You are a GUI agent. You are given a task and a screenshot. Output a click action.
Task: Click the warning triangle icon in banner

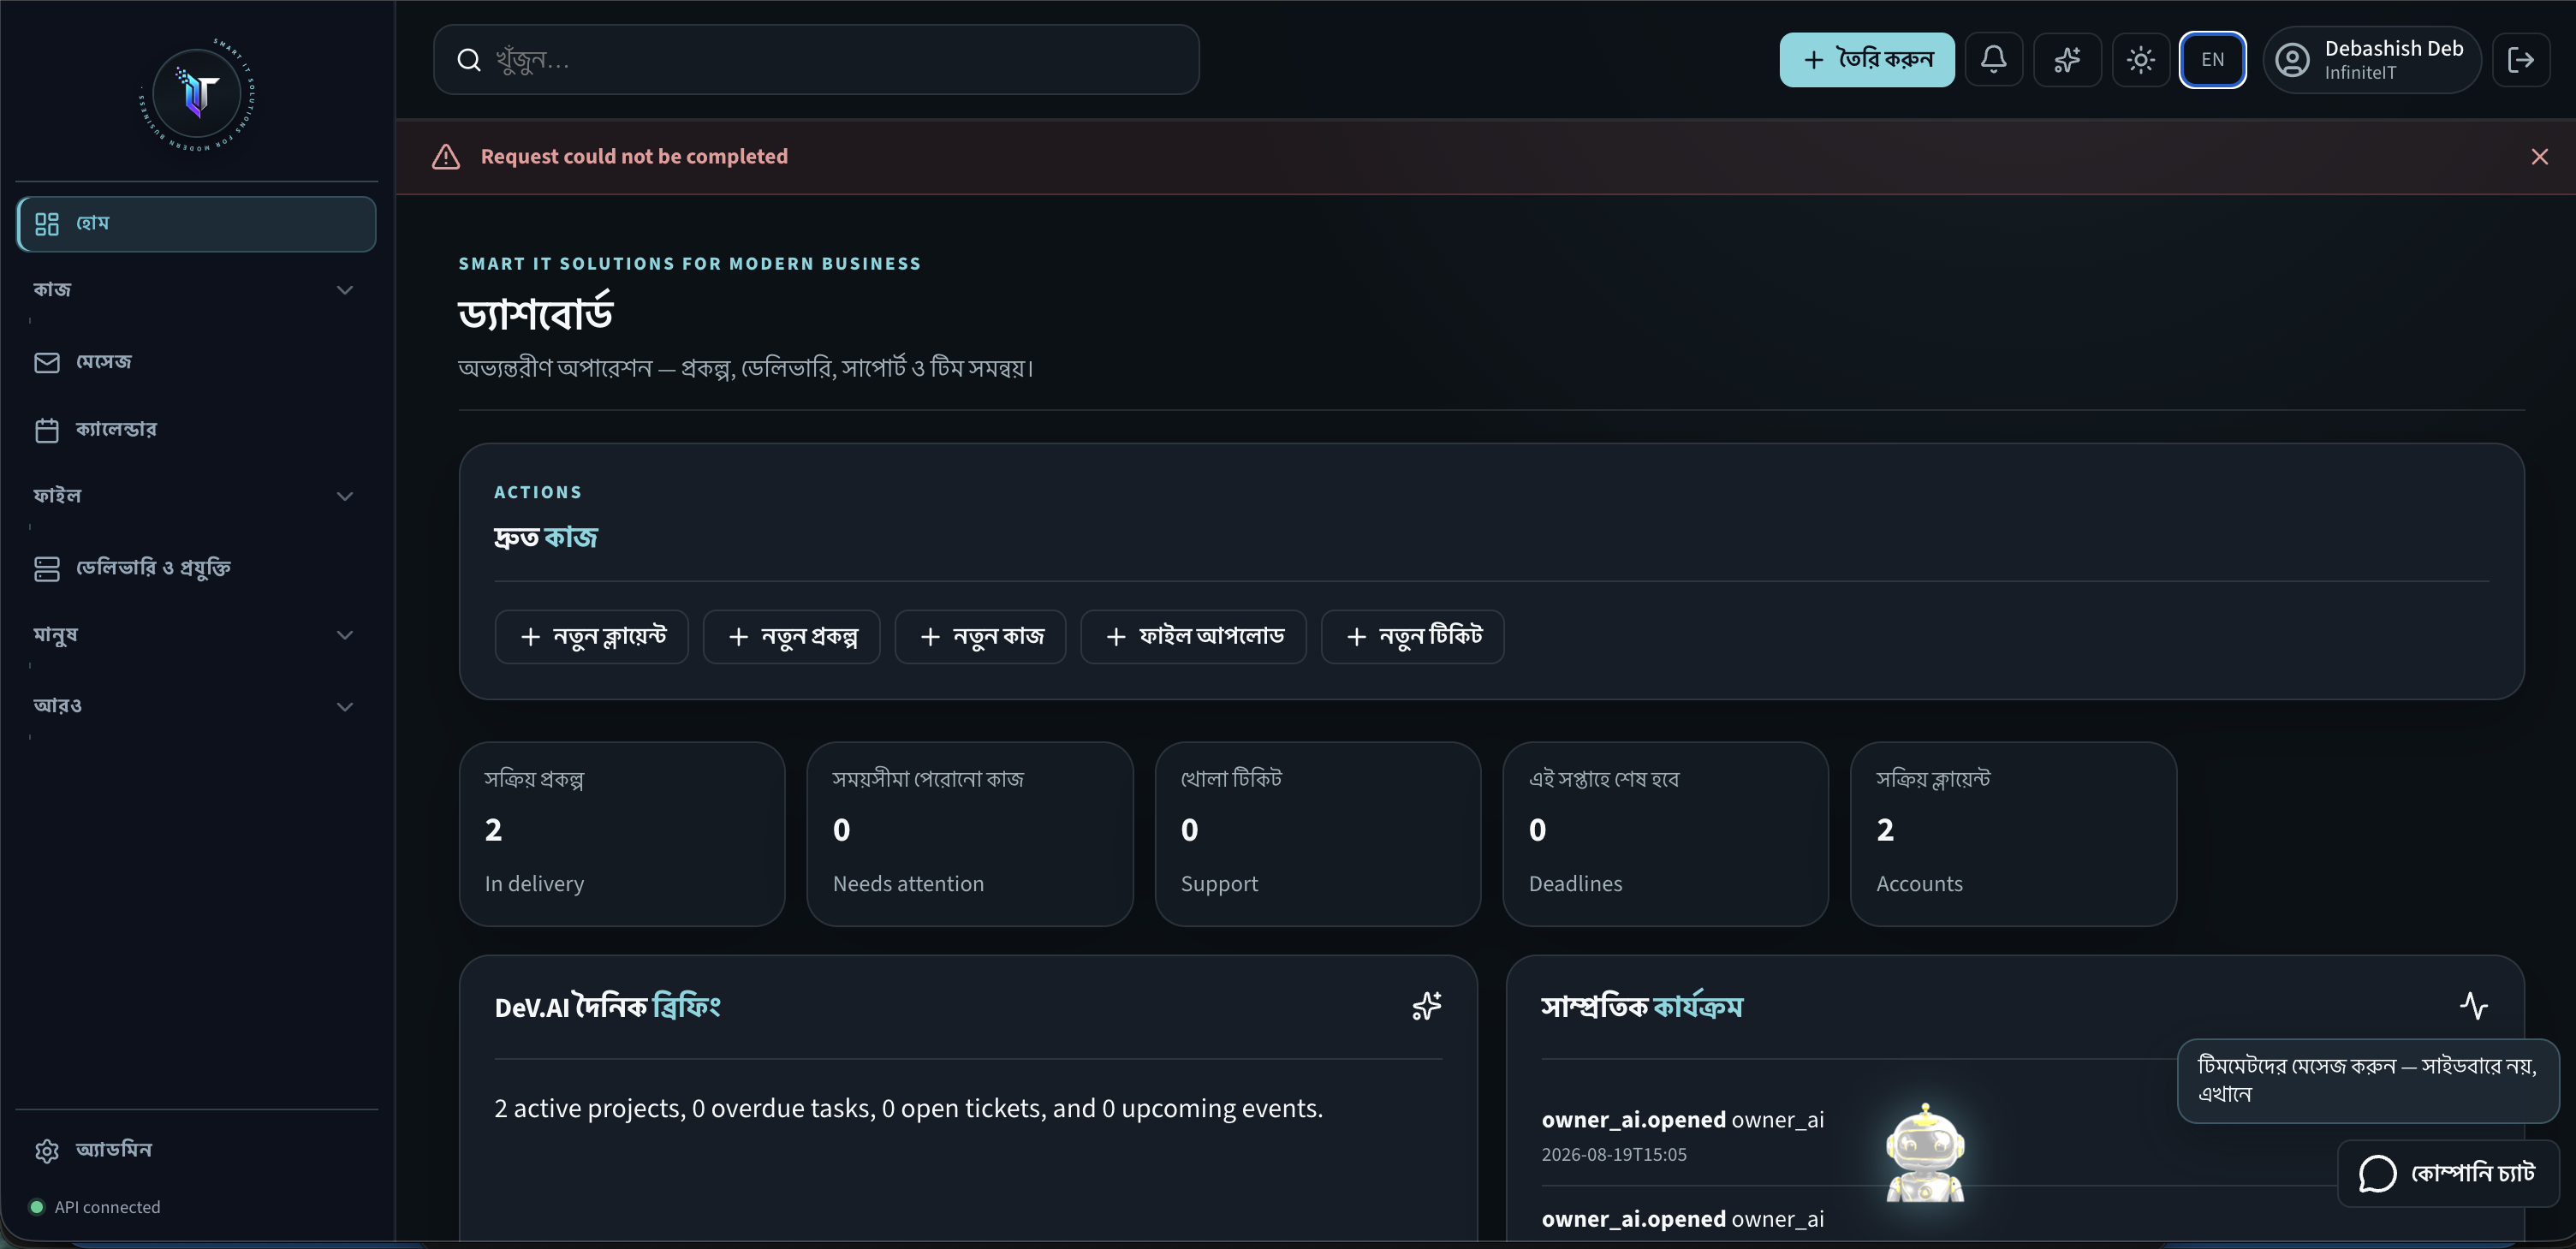[x=446, y=157]
